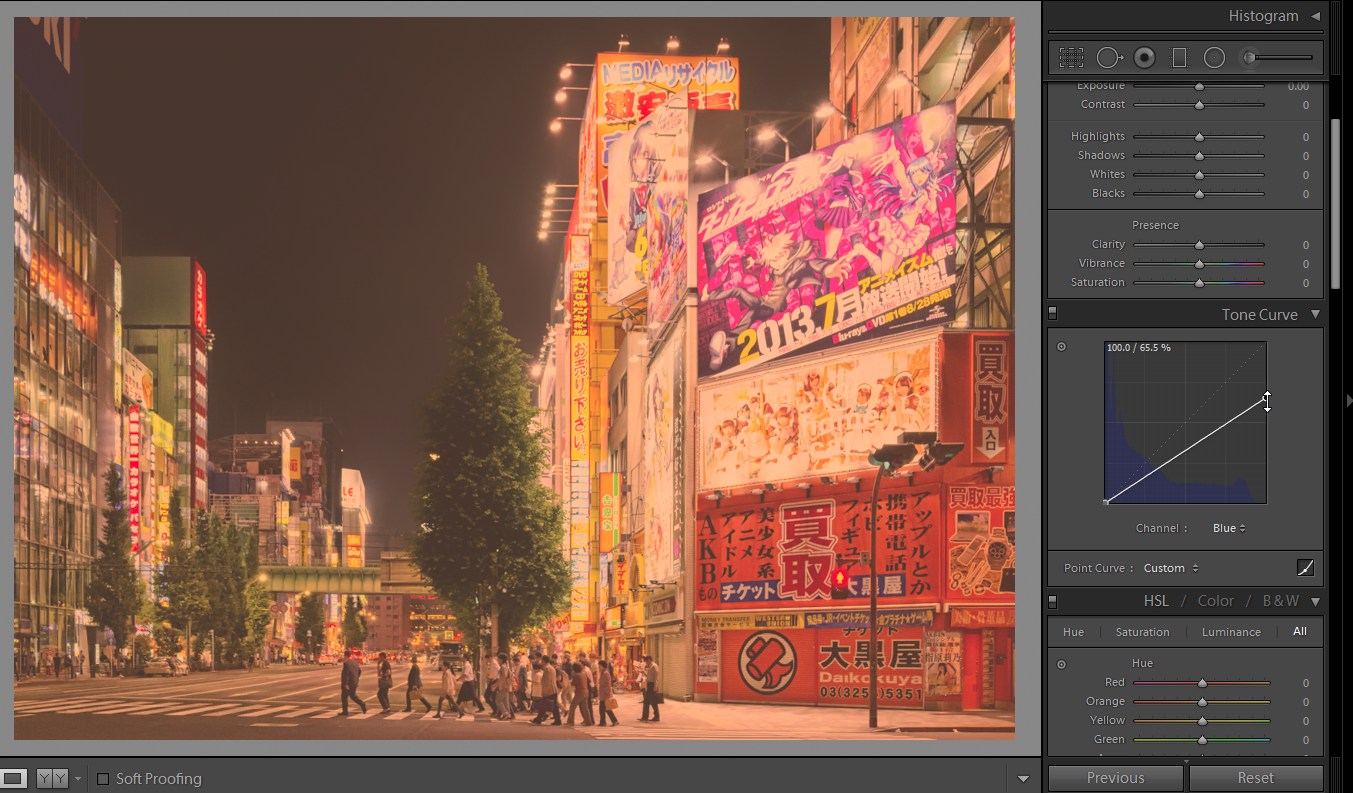
Task: Open the toolbar content menu arrow
Action: (1023, 778)
